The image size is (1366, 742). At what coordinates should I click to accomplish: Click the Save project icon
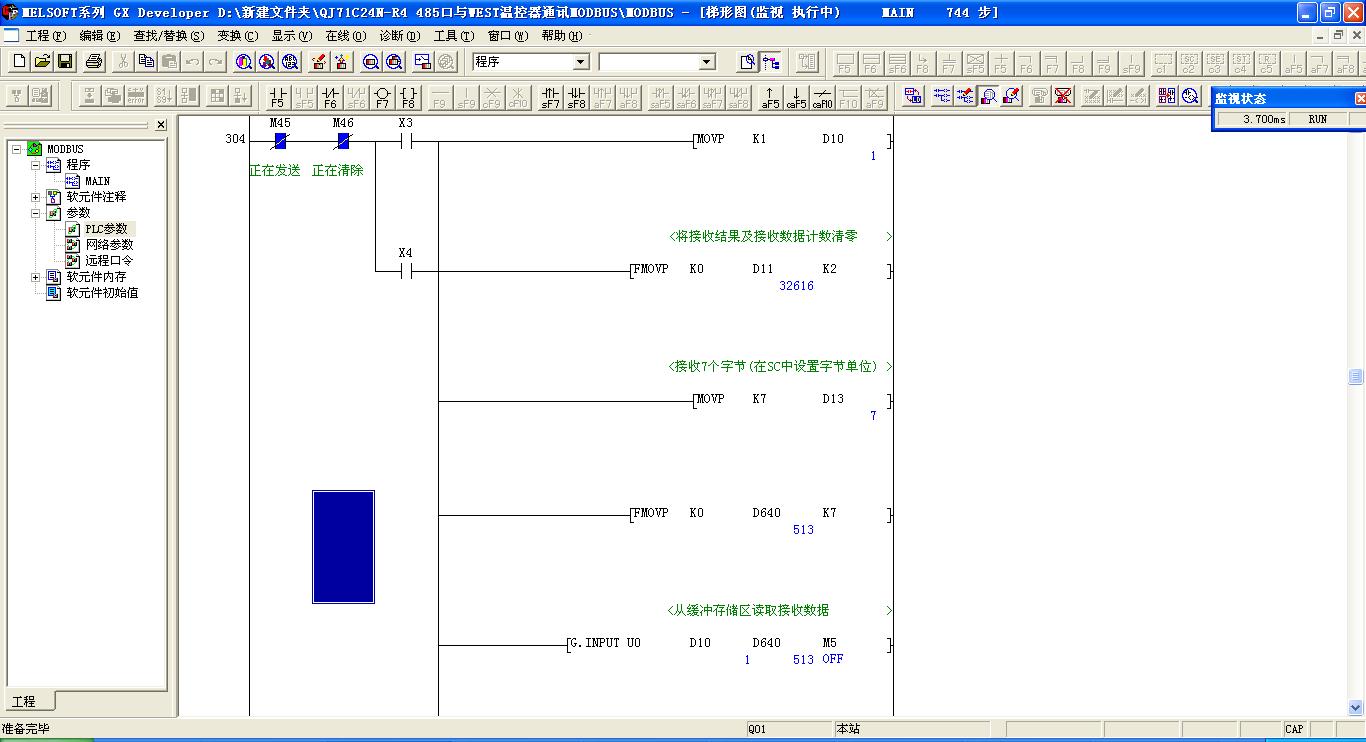click(65, 62)
